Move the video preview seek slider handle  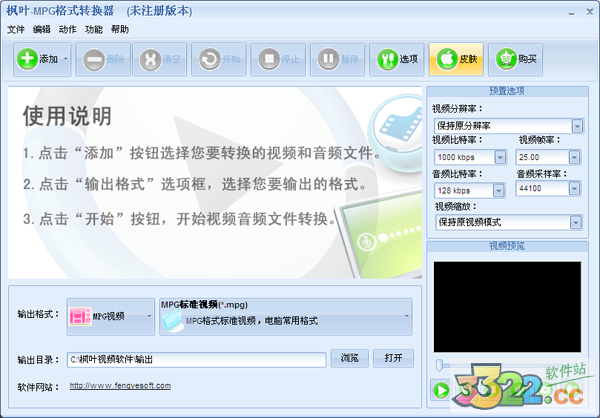point(440,365)
